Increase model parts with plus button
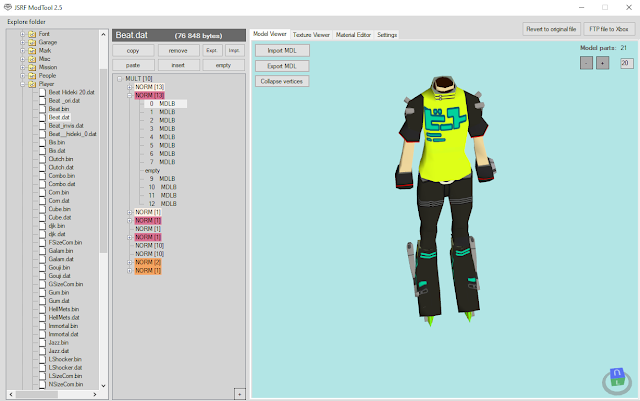 pos(602,63)
